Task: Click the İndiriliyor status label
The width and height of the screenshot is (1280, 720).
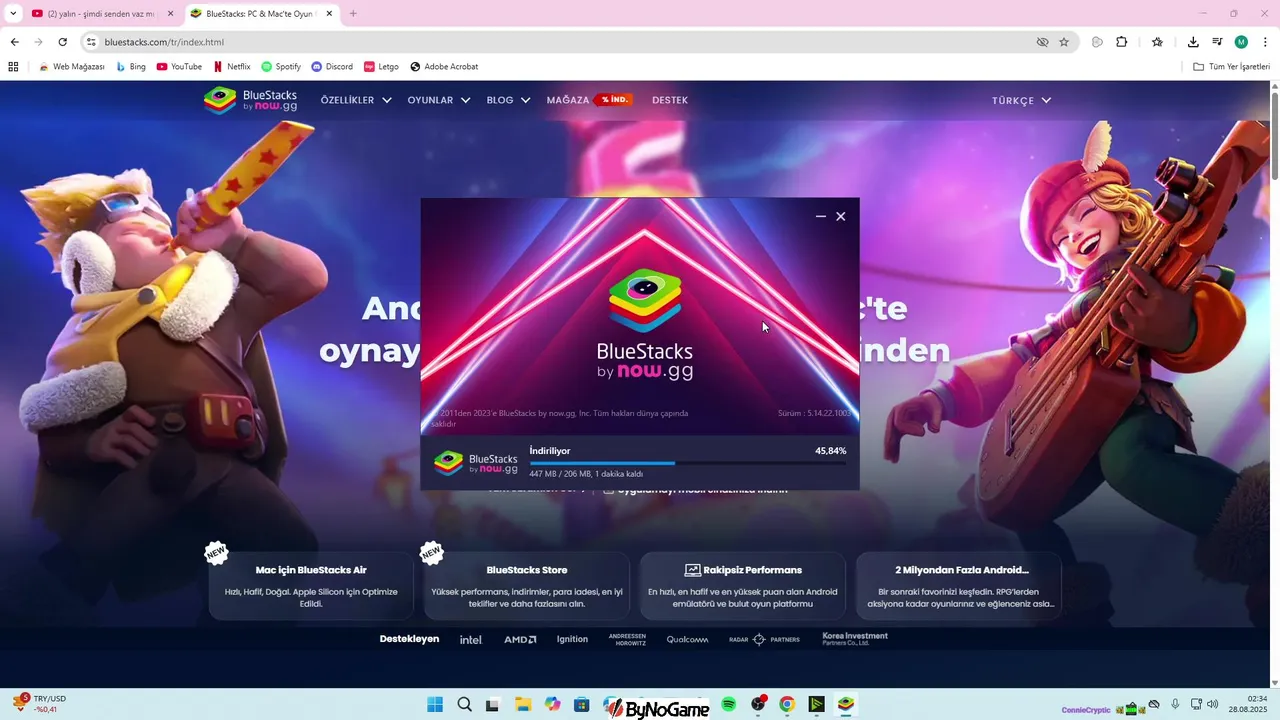Action: click(550, 451)
